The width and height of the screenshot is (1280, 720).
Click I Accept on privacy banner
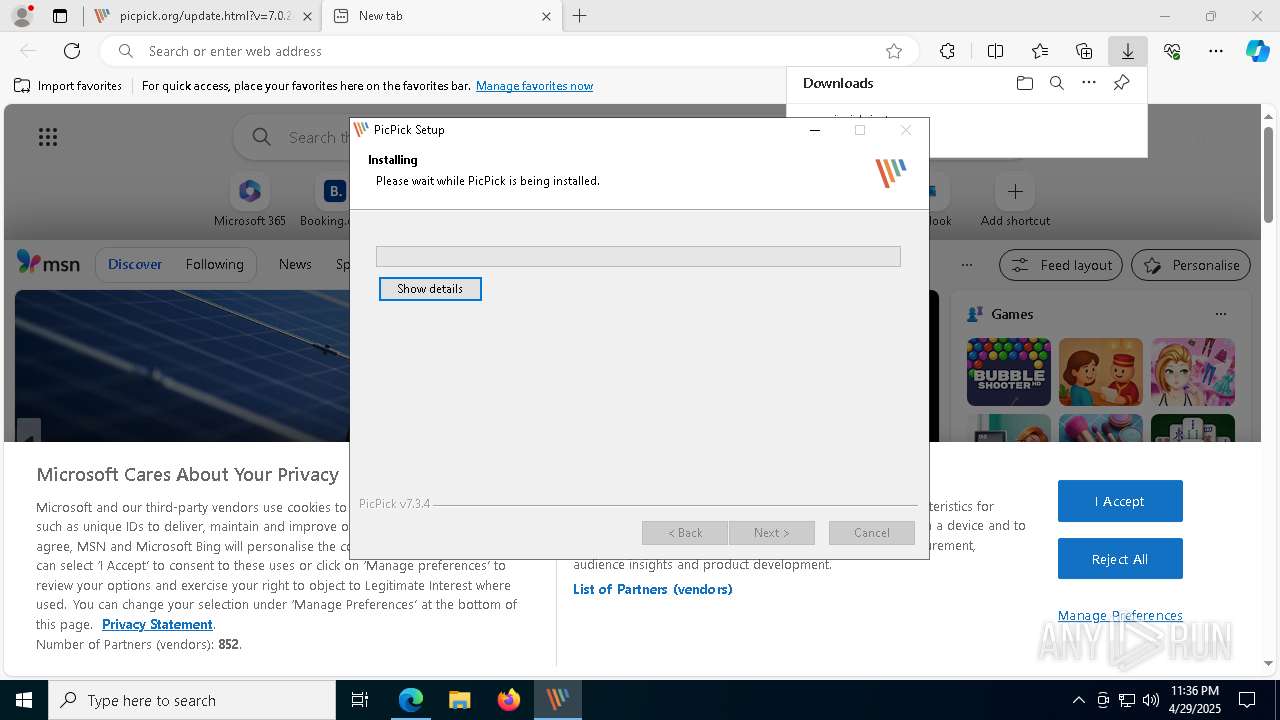(1120, 501)
